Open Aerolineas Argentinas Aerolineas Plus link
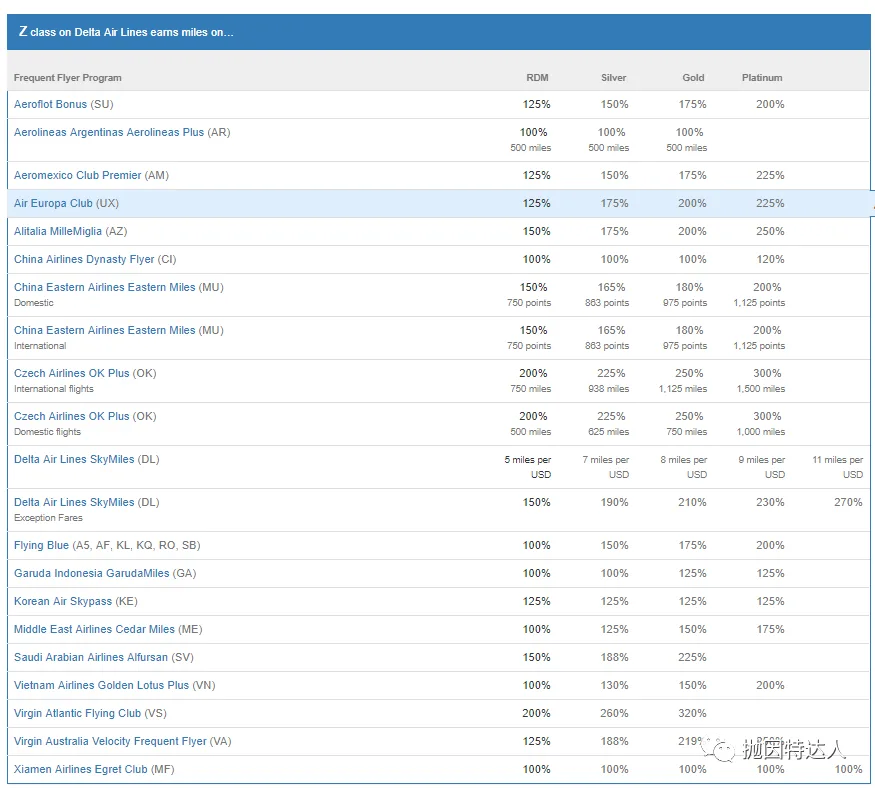The image size is (875, 788). click(109, 132)
